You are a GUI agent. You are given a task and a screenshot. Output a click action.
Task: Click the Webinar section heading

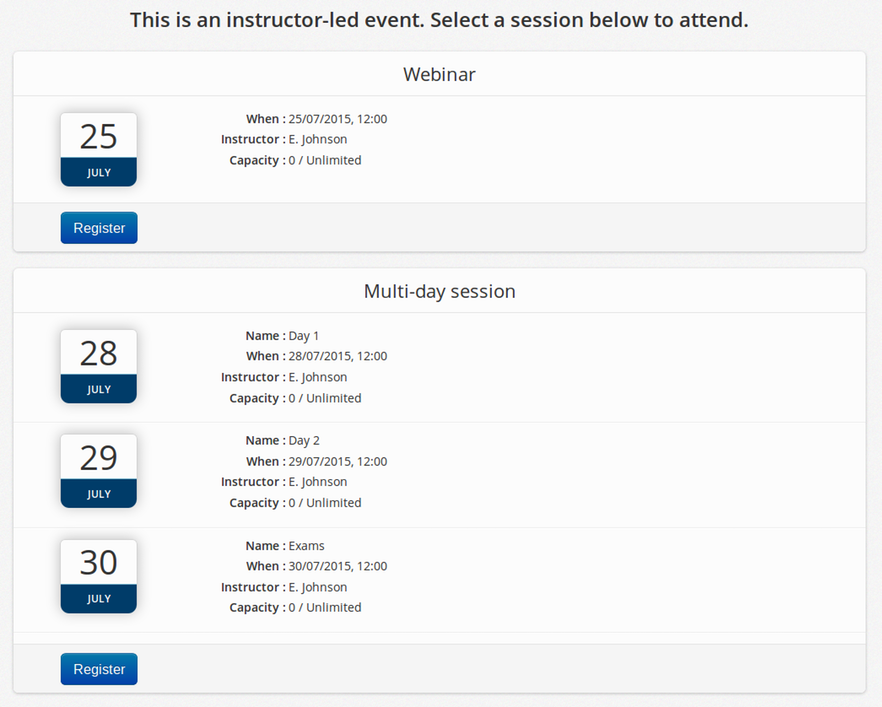(x=439, y=74)
